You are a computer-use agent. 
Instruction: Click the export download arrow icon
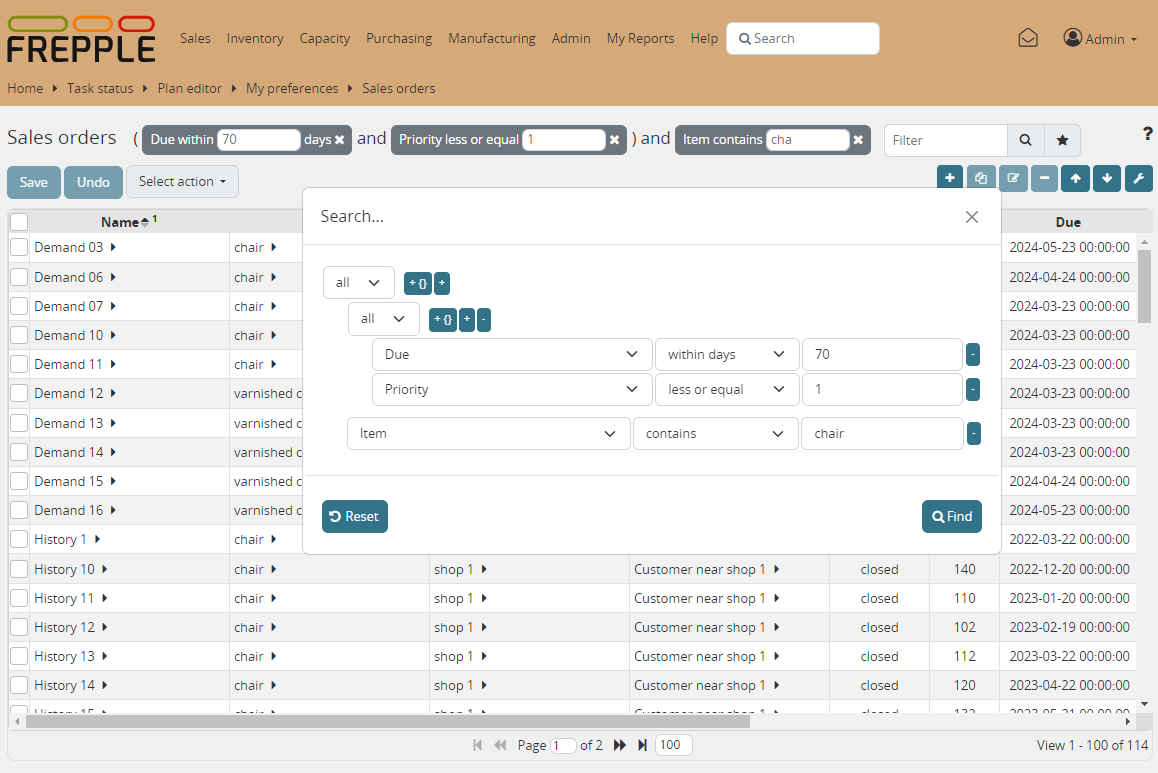click(x=1106, y=178)
